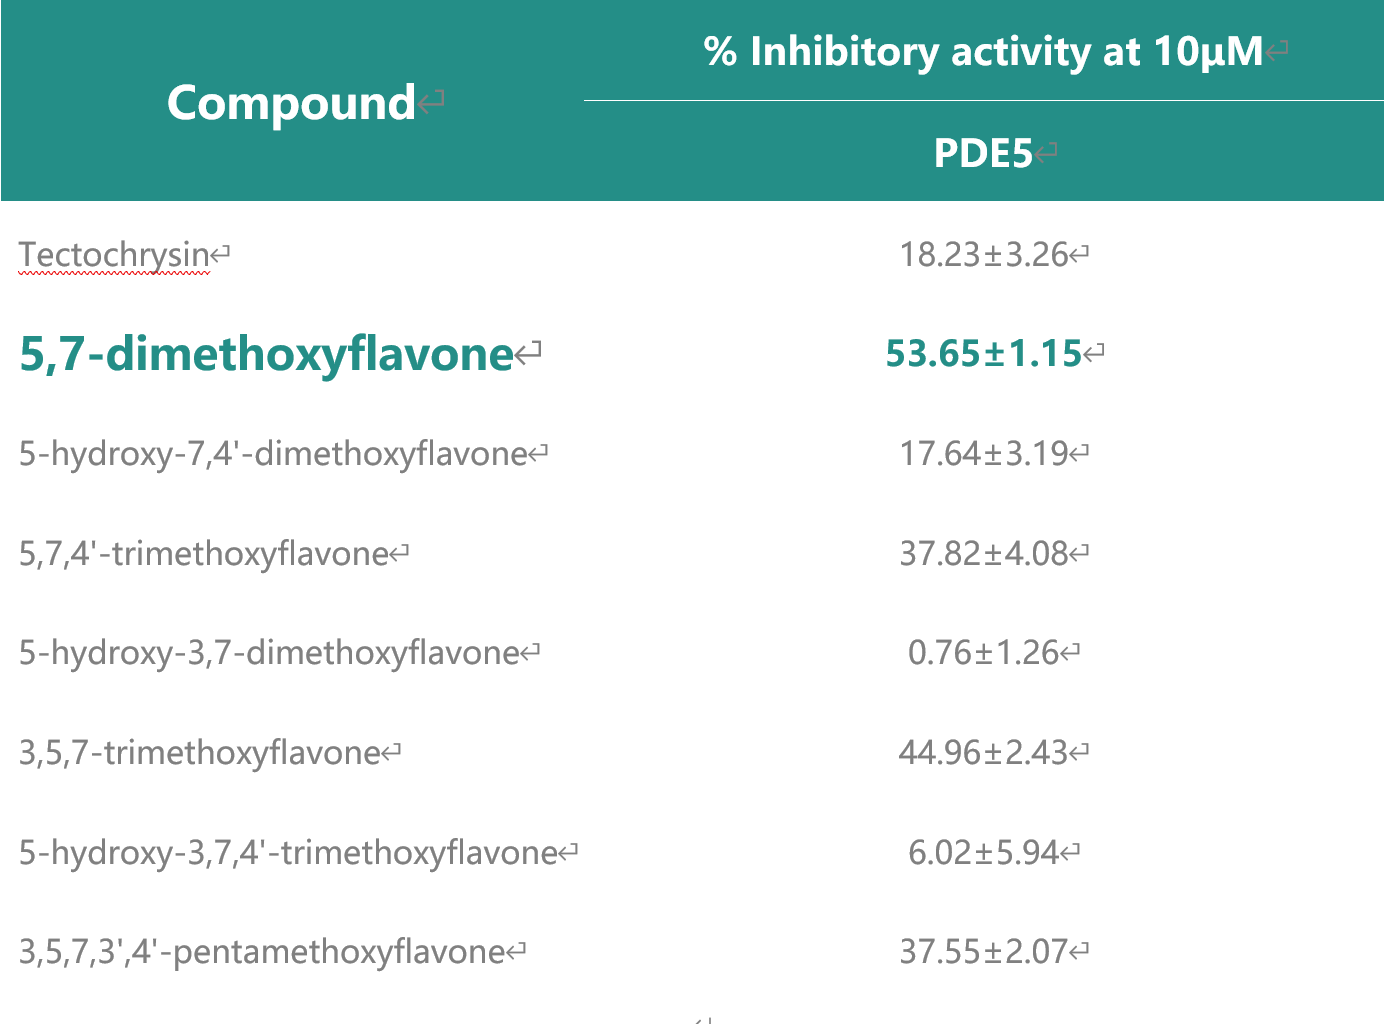Click the 5-hydroxy-3,7,4'-trimethoxyflavone compound name
This screenshot has height=1024, width=1384.
(288, 852)
